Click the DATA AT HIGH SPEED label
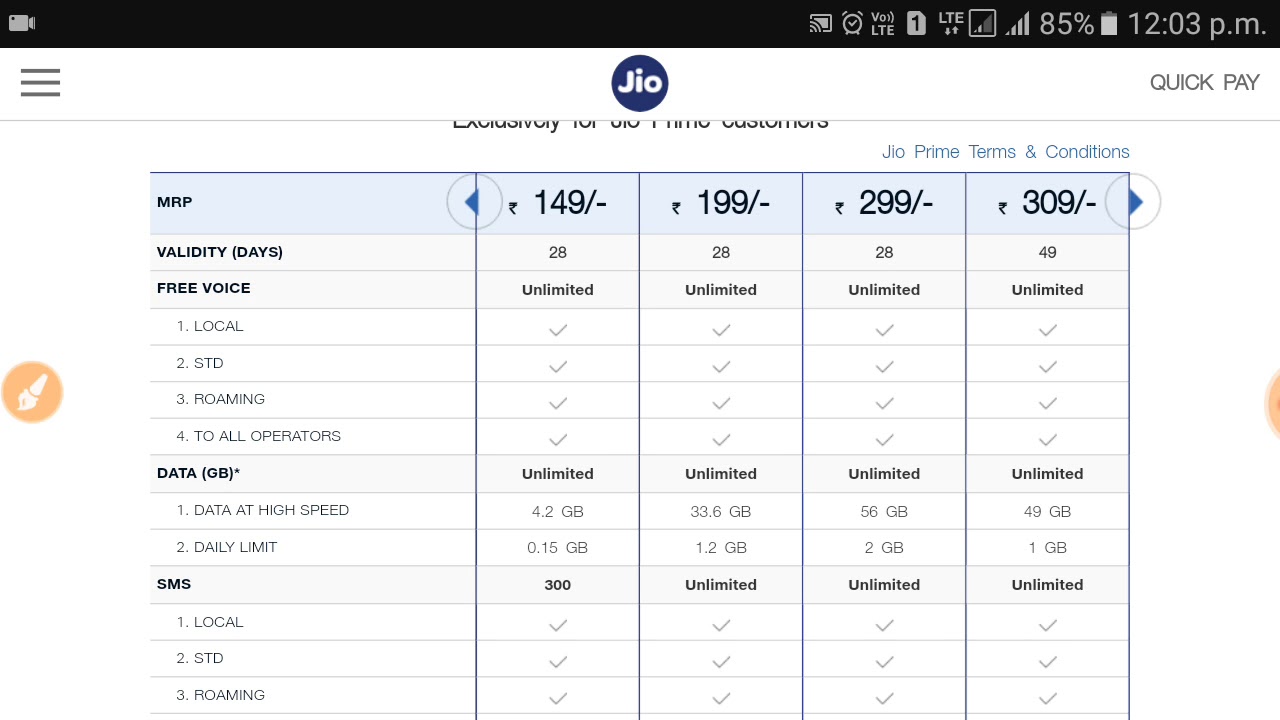Image resolution: width=1280 pixels, height=720 pixels. click(263, 510)
